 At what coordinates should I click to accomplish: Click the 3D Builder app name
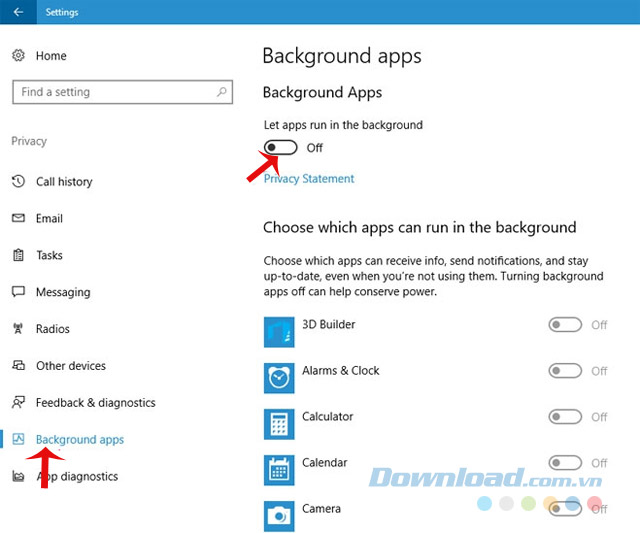point(329,324)
